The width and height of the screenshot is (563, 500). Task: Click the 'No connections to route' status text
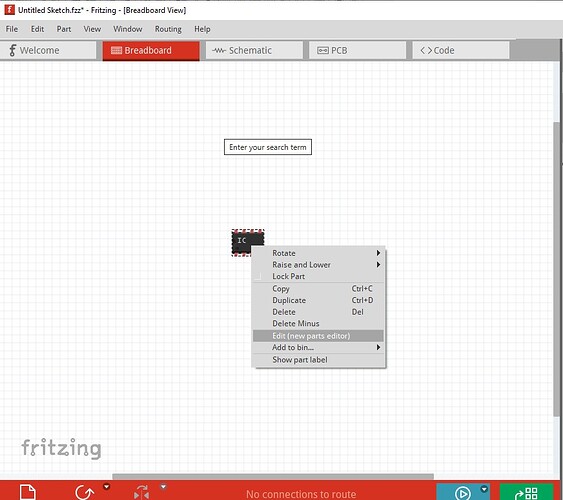301,494
